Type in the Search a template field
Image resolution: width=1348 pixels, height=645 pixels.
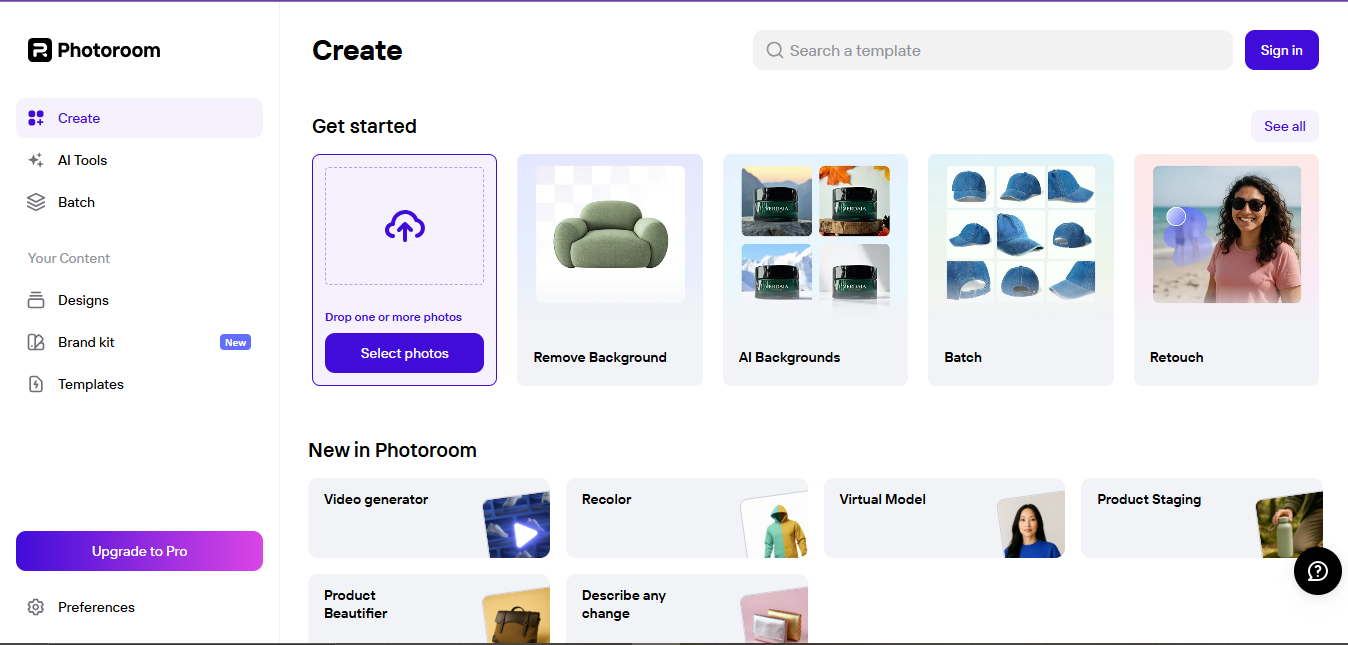(1000, 50)
